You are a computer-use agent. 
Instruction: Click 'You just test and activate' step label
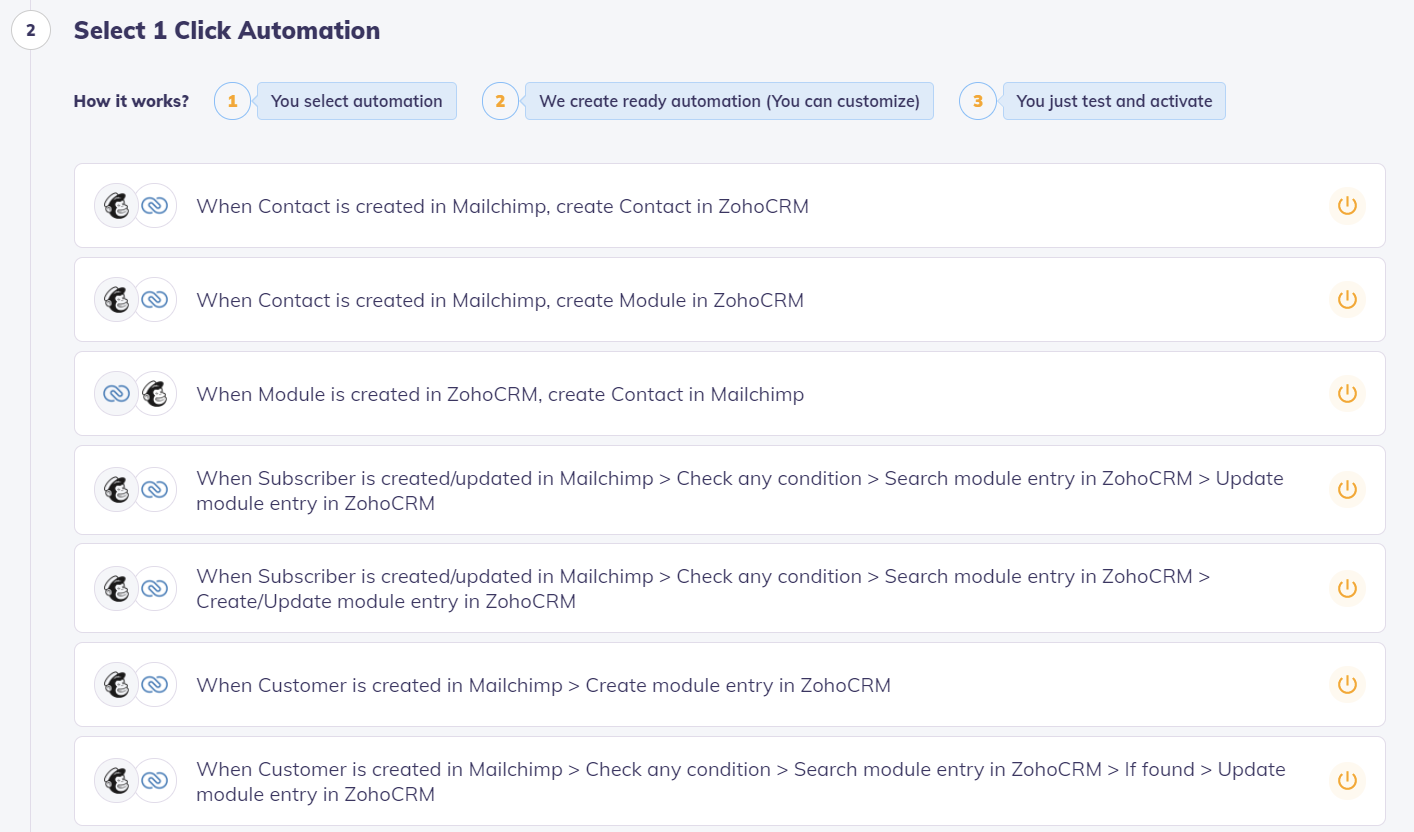pyautogui.click(x=1114, y=101)
